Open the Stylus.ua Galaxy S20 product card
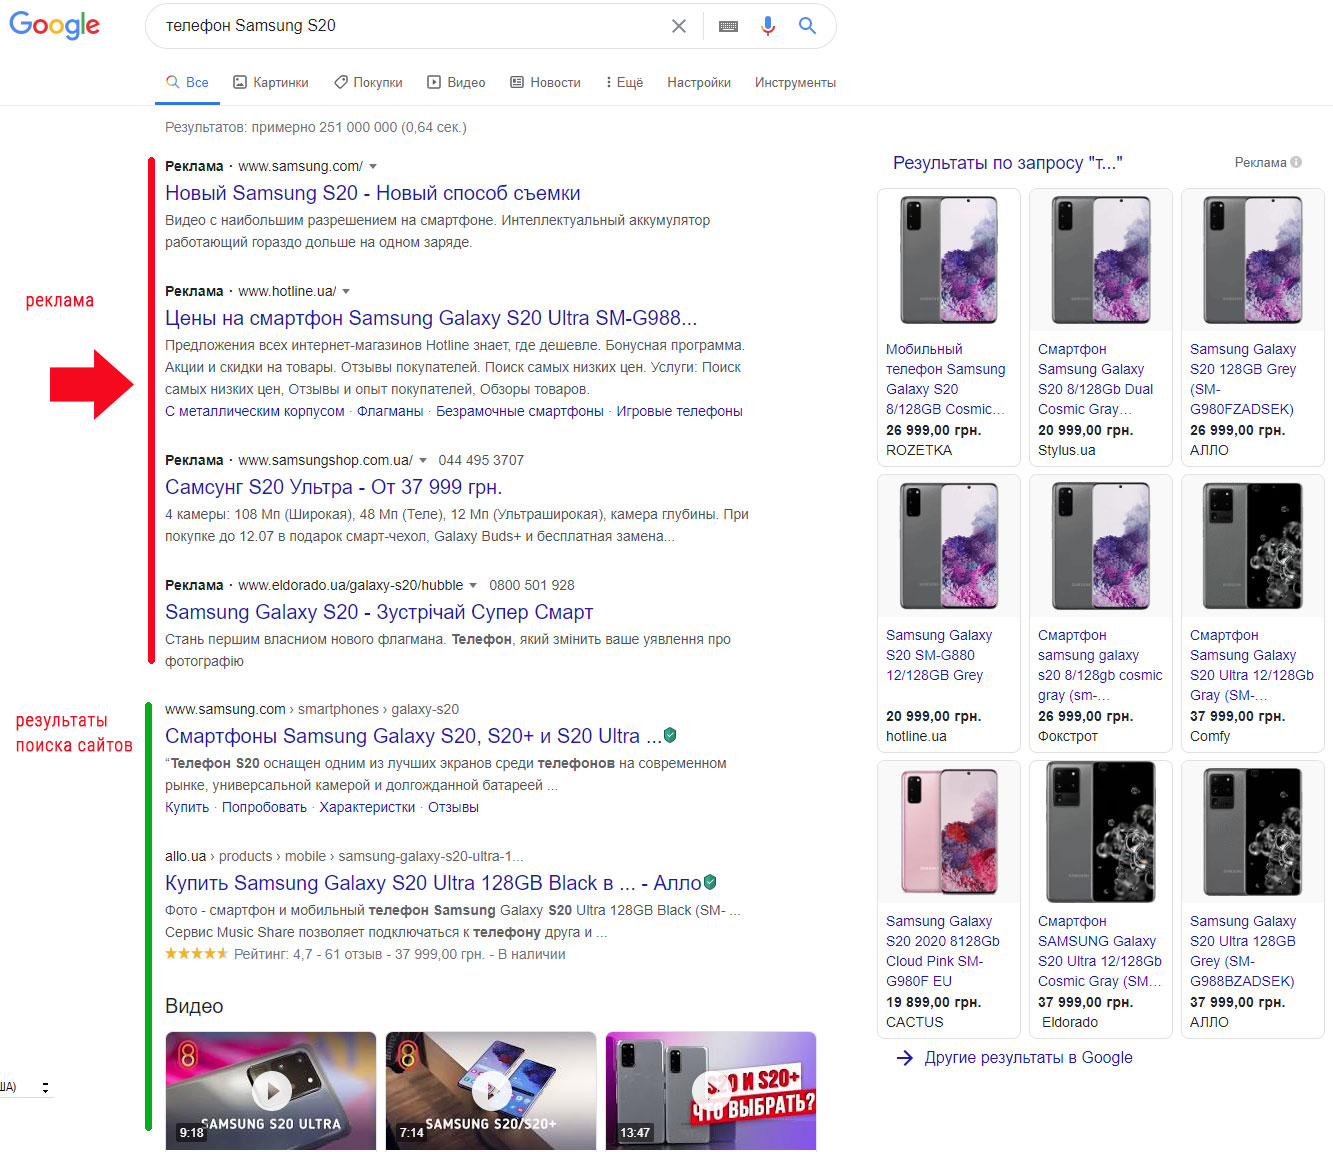The height and width of the screenshot is (1152, 1333). point(1101,327)
